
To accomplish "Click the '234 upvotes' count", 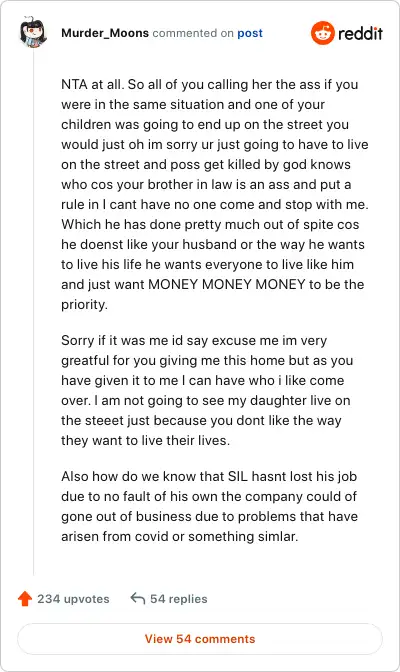I will pyautogui.click(x=73, y=599).
